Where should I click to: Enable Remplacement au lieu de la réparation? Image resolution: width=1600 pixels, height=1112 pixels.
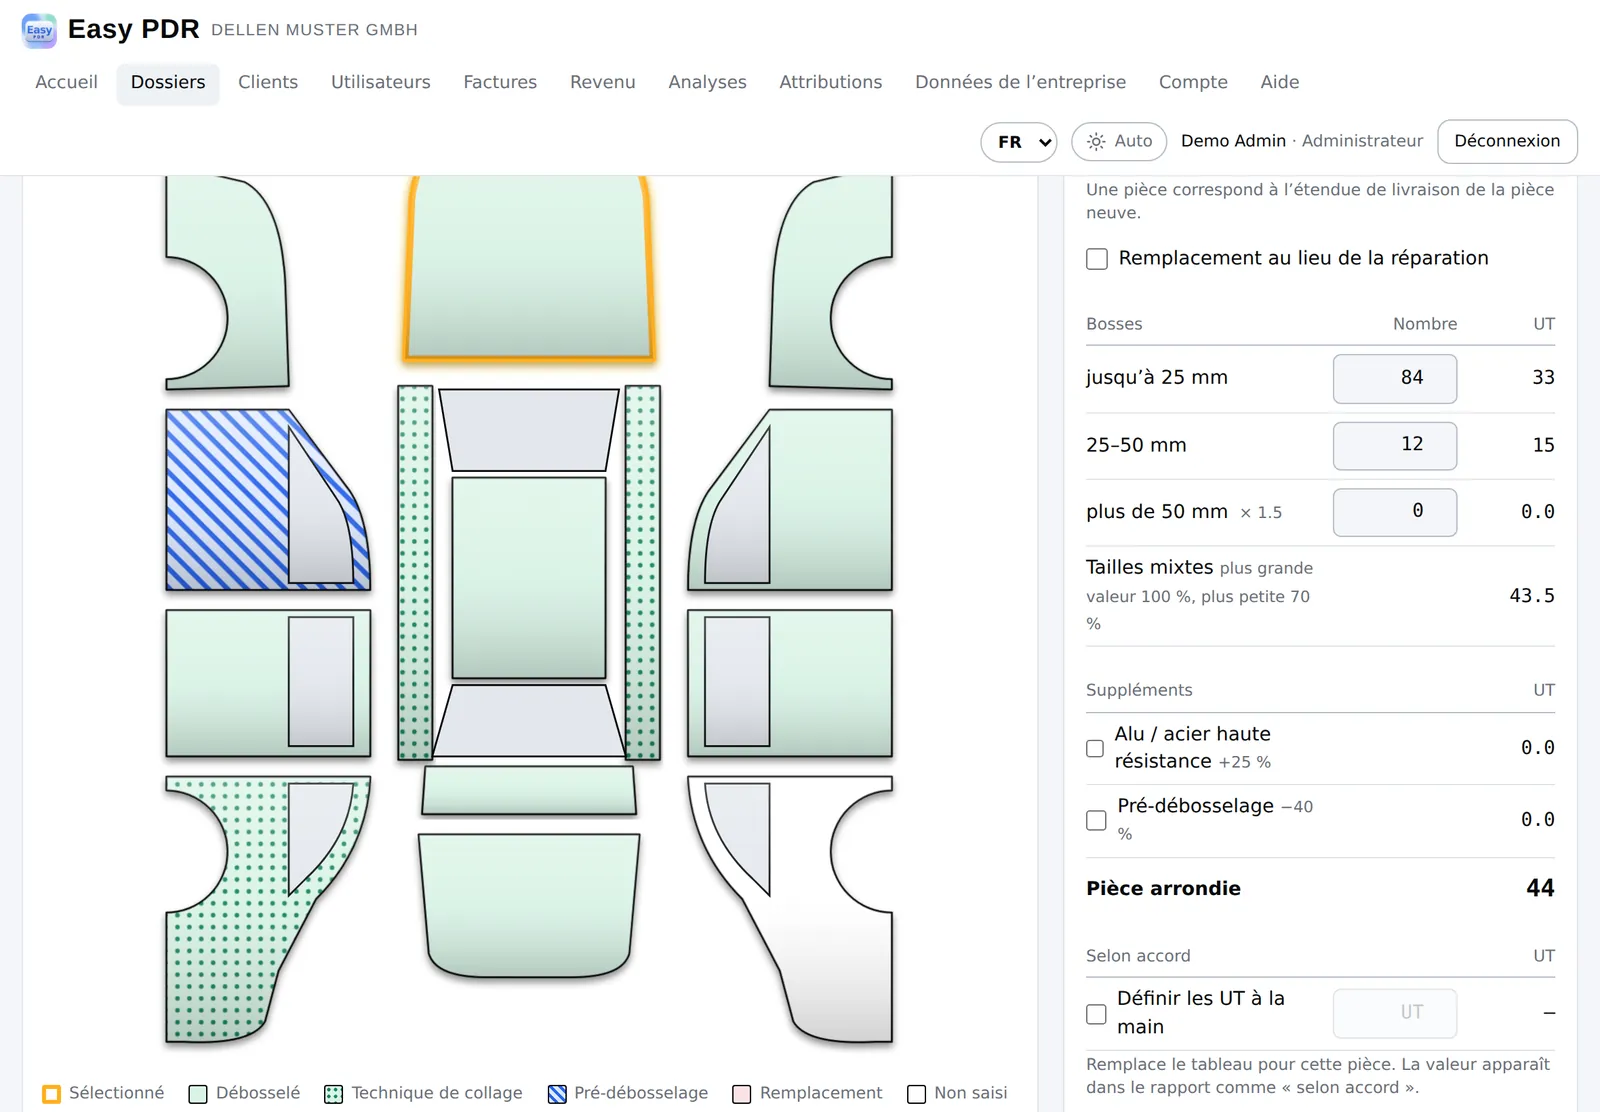(x=1097, y=259)
